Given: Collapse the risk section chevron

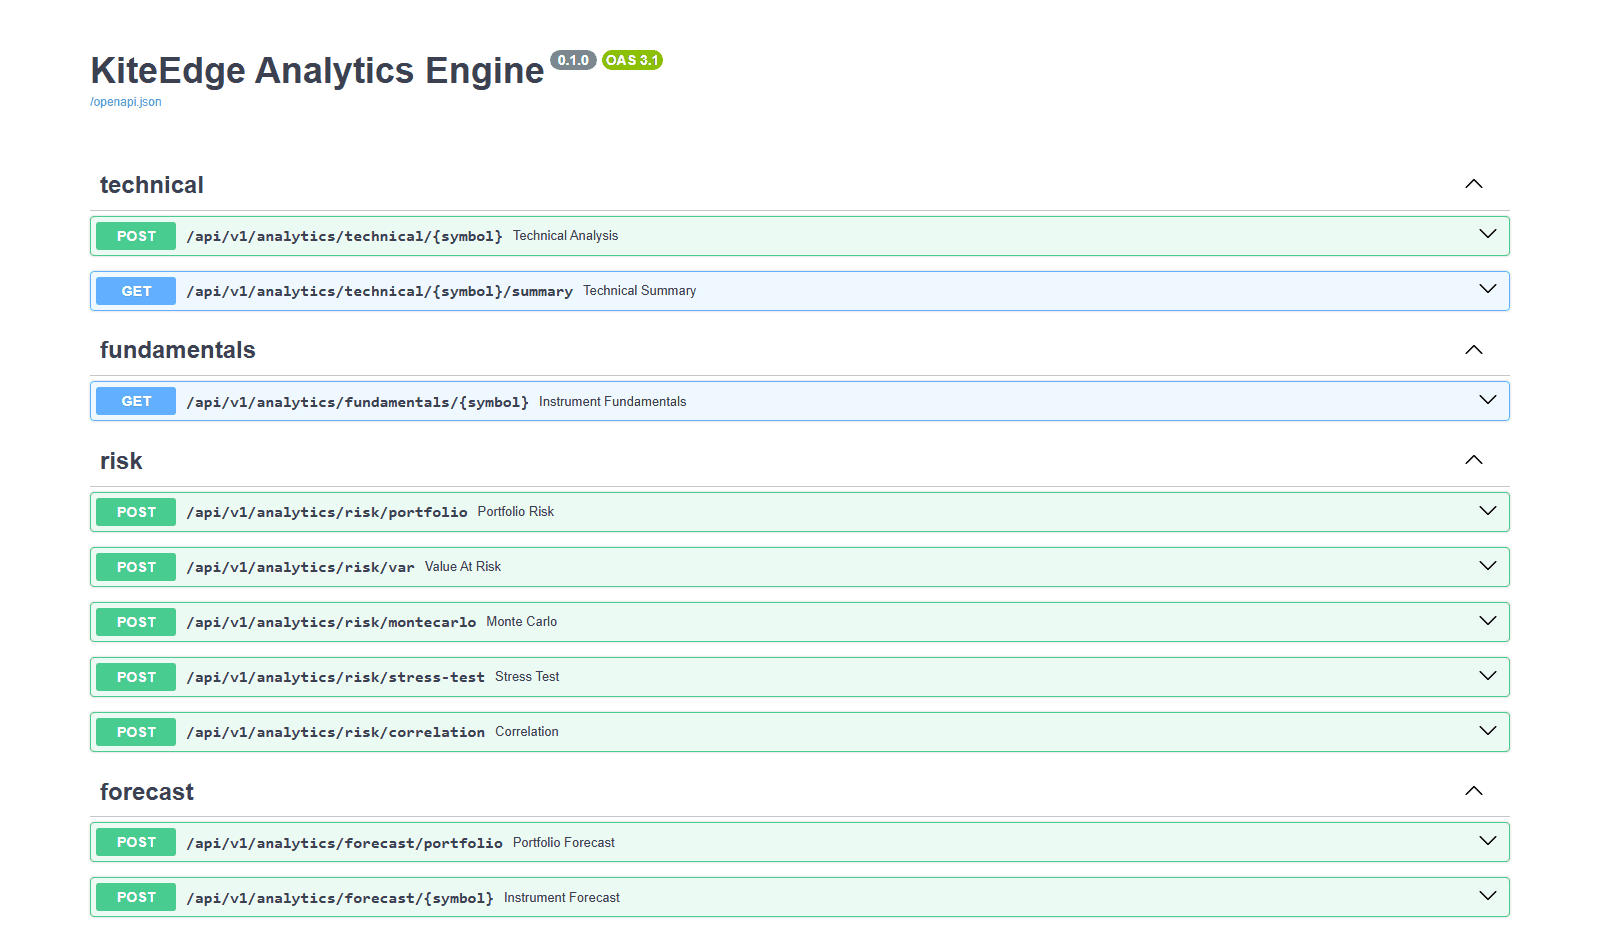Looking at the screenshot, I should [1474, 460].
